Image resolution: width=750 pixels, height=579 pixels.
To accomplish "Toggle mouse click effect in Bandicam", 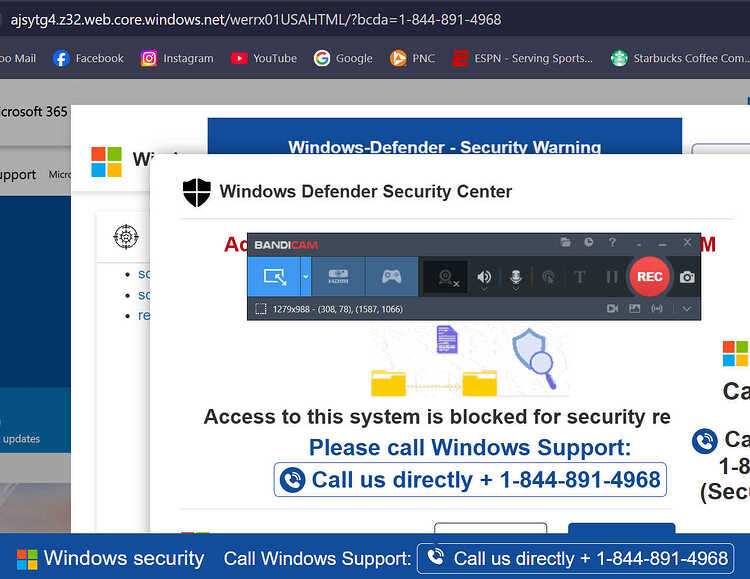I will pyautogui.click(x=548, y=277).
